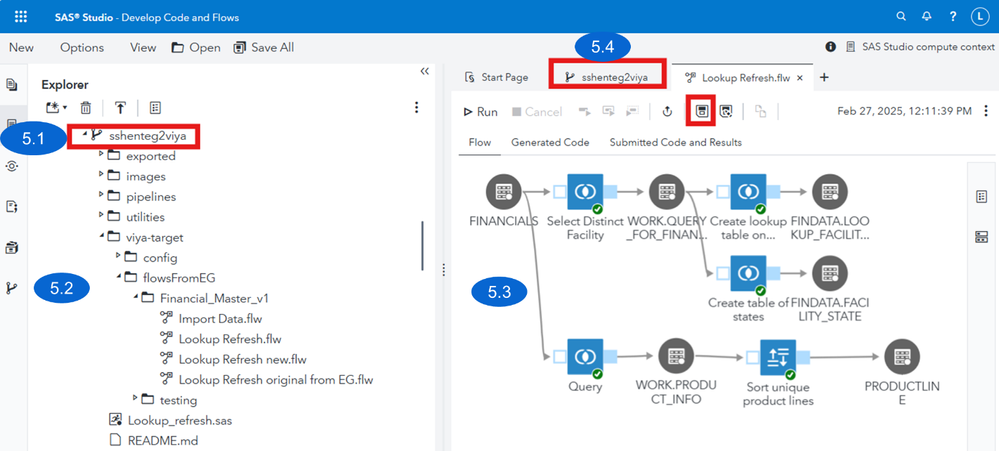
Task: Switch to the Generated Code tab
Action: (550, 143)
